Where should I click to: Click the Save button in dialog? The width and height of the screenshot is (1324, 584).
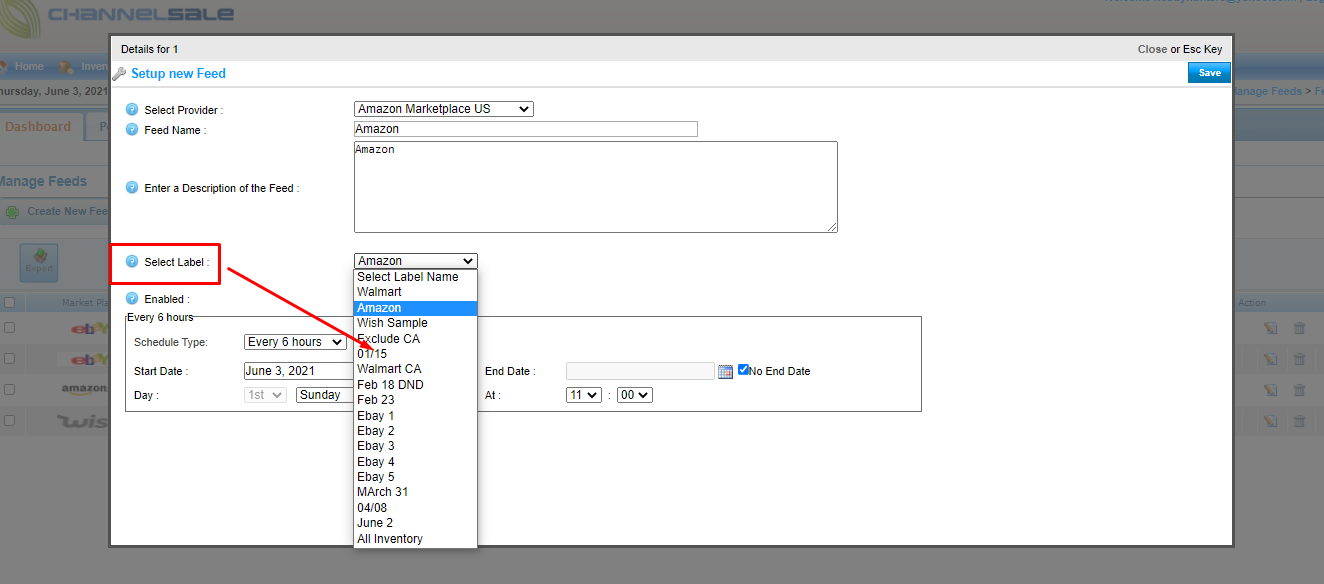click(x=1209, y=73)
